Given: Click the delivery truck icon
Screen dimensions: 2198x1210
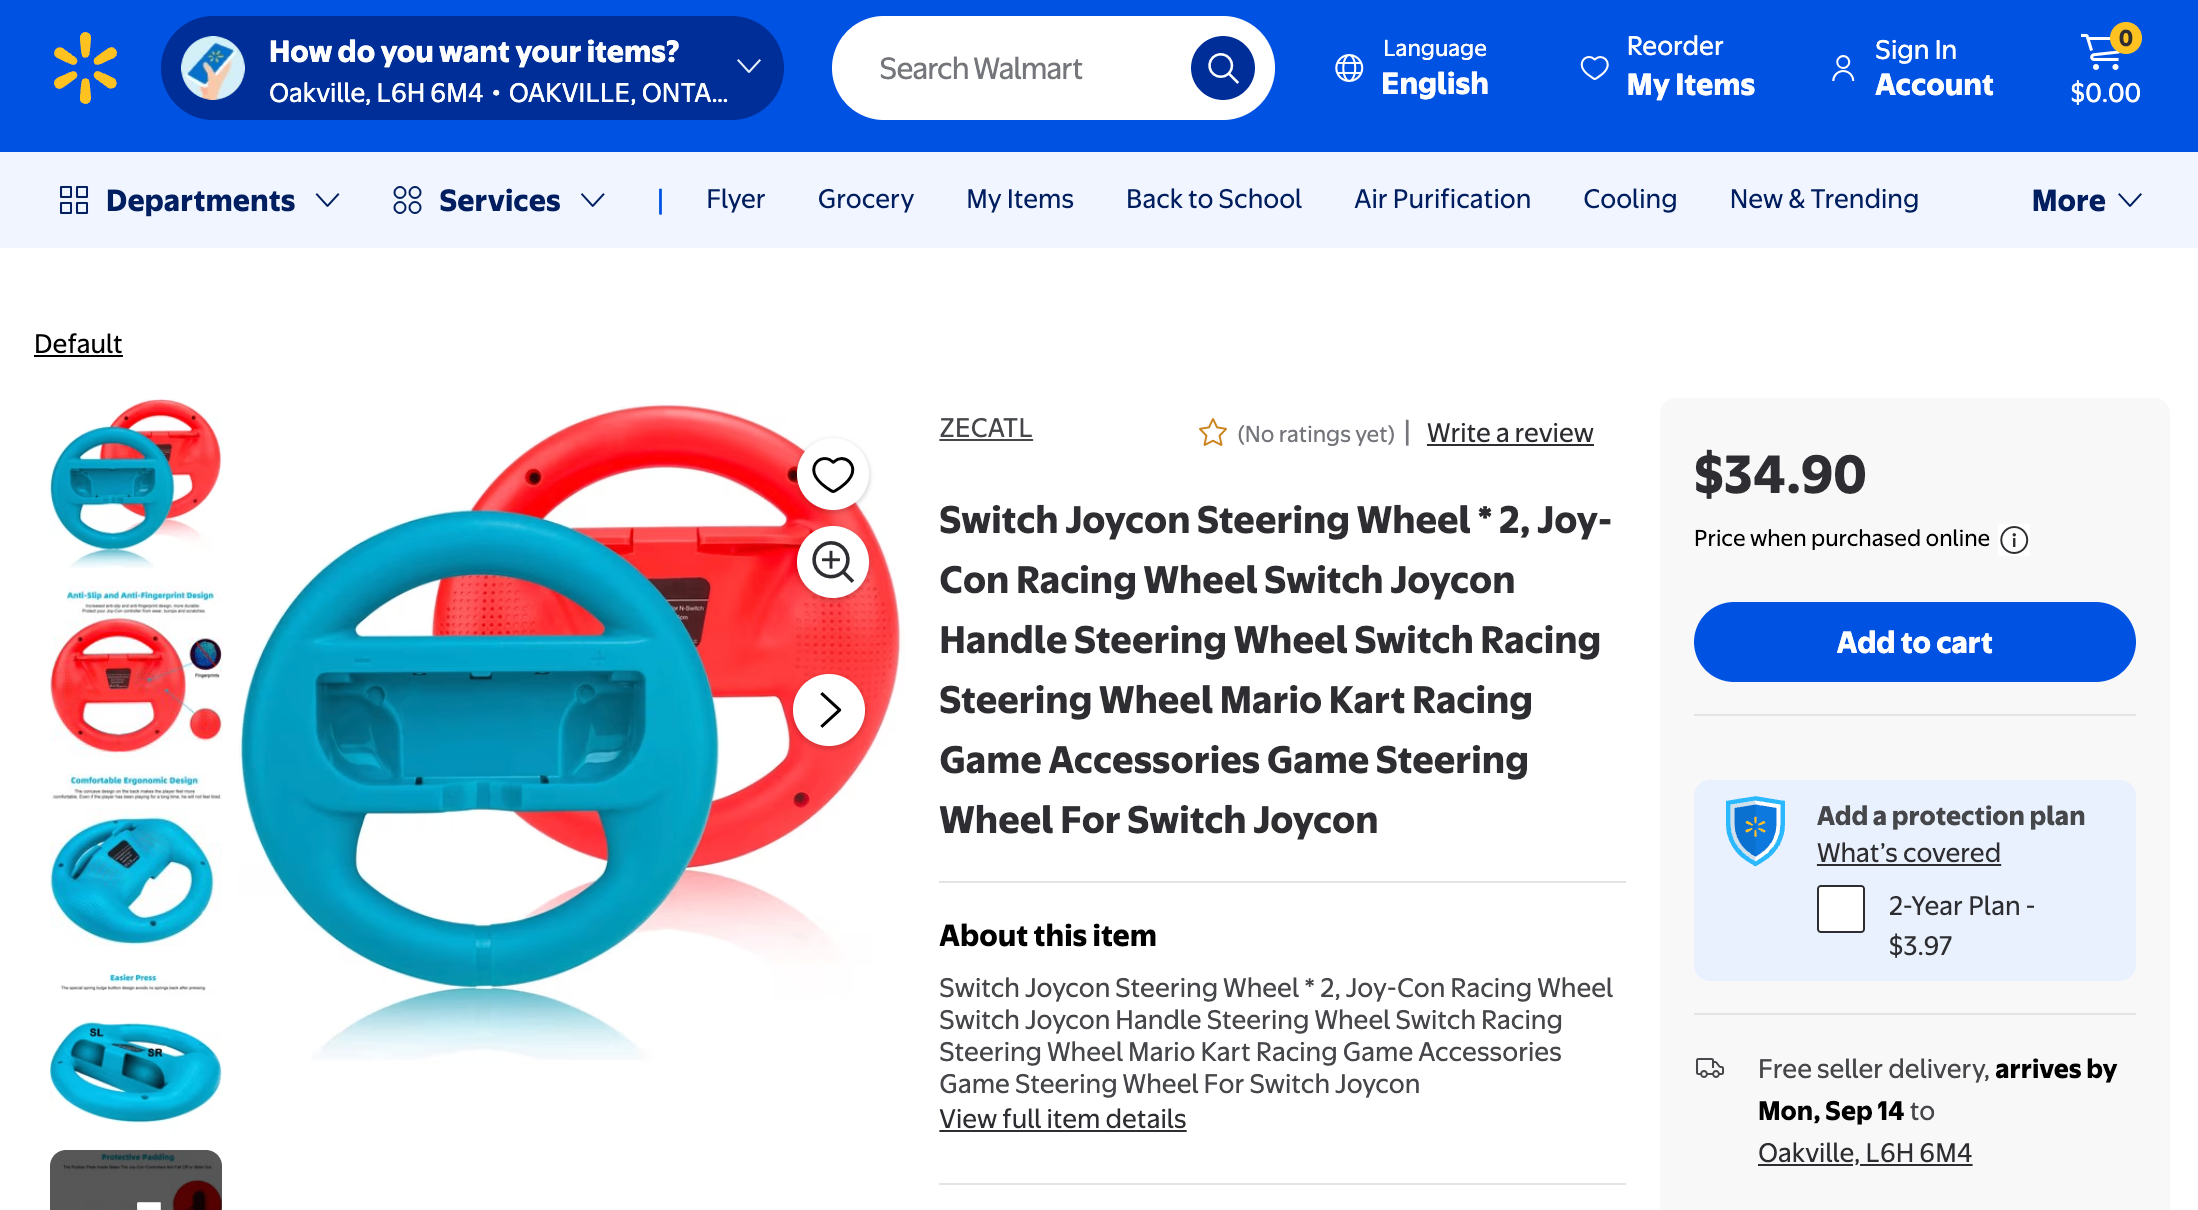Looking at the screenshot, I should pyautogui.click(x=1710, y=1068).
